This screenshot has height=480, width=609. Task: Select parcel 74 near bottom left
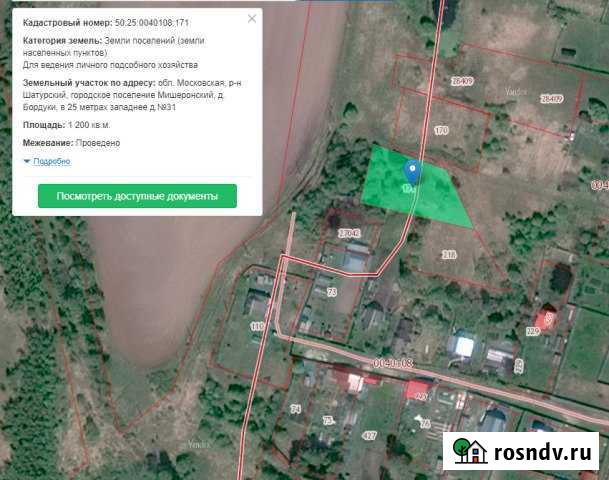(295, 410)
